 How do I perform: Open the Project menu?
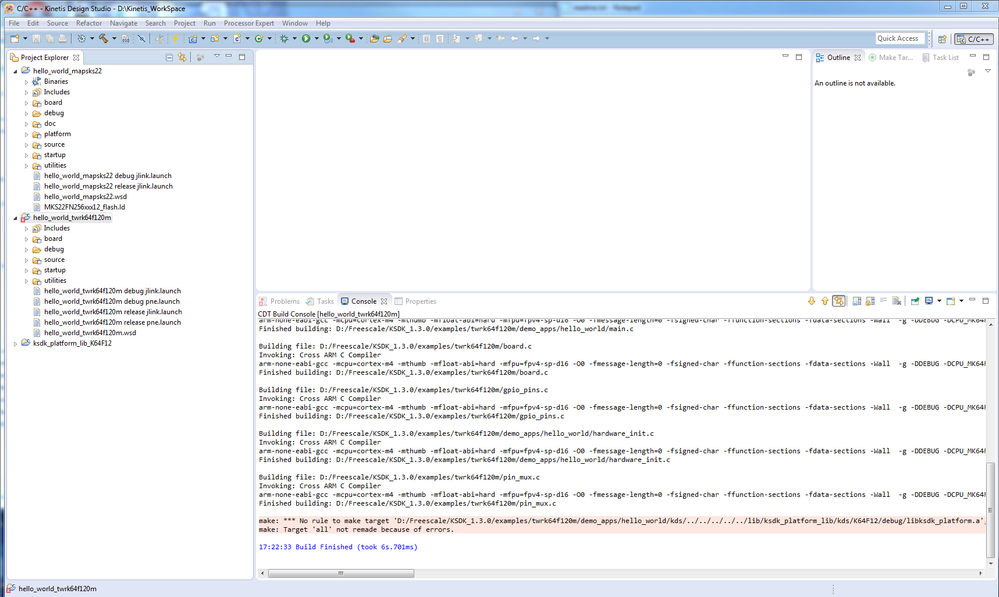coord(185,23)
